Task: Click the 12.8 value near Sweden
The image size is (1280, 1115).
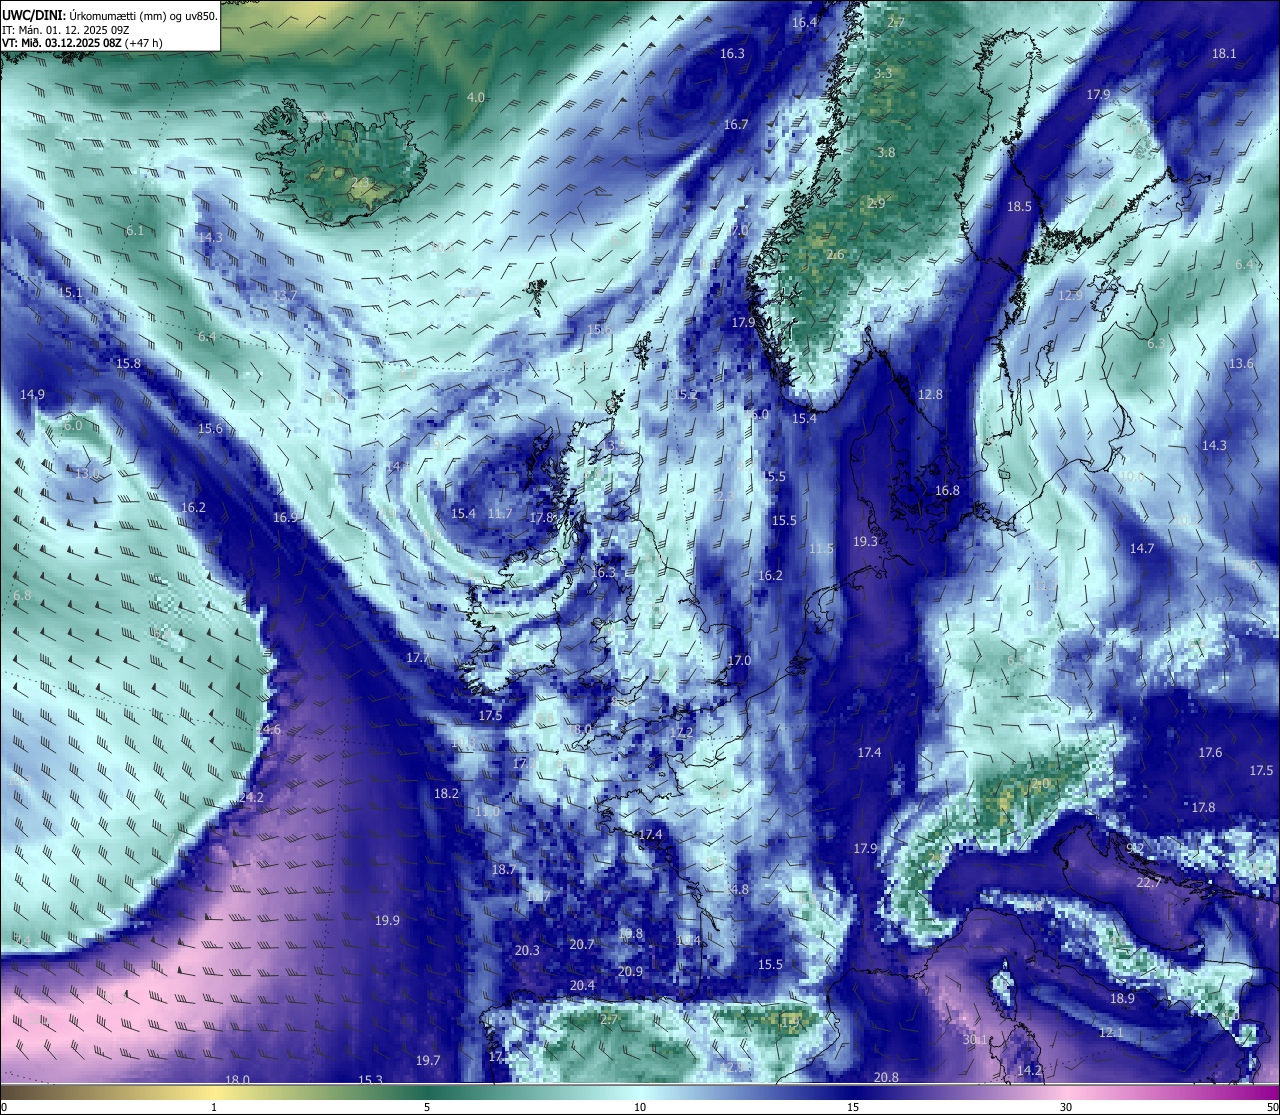Action: [x=930, y=394]
